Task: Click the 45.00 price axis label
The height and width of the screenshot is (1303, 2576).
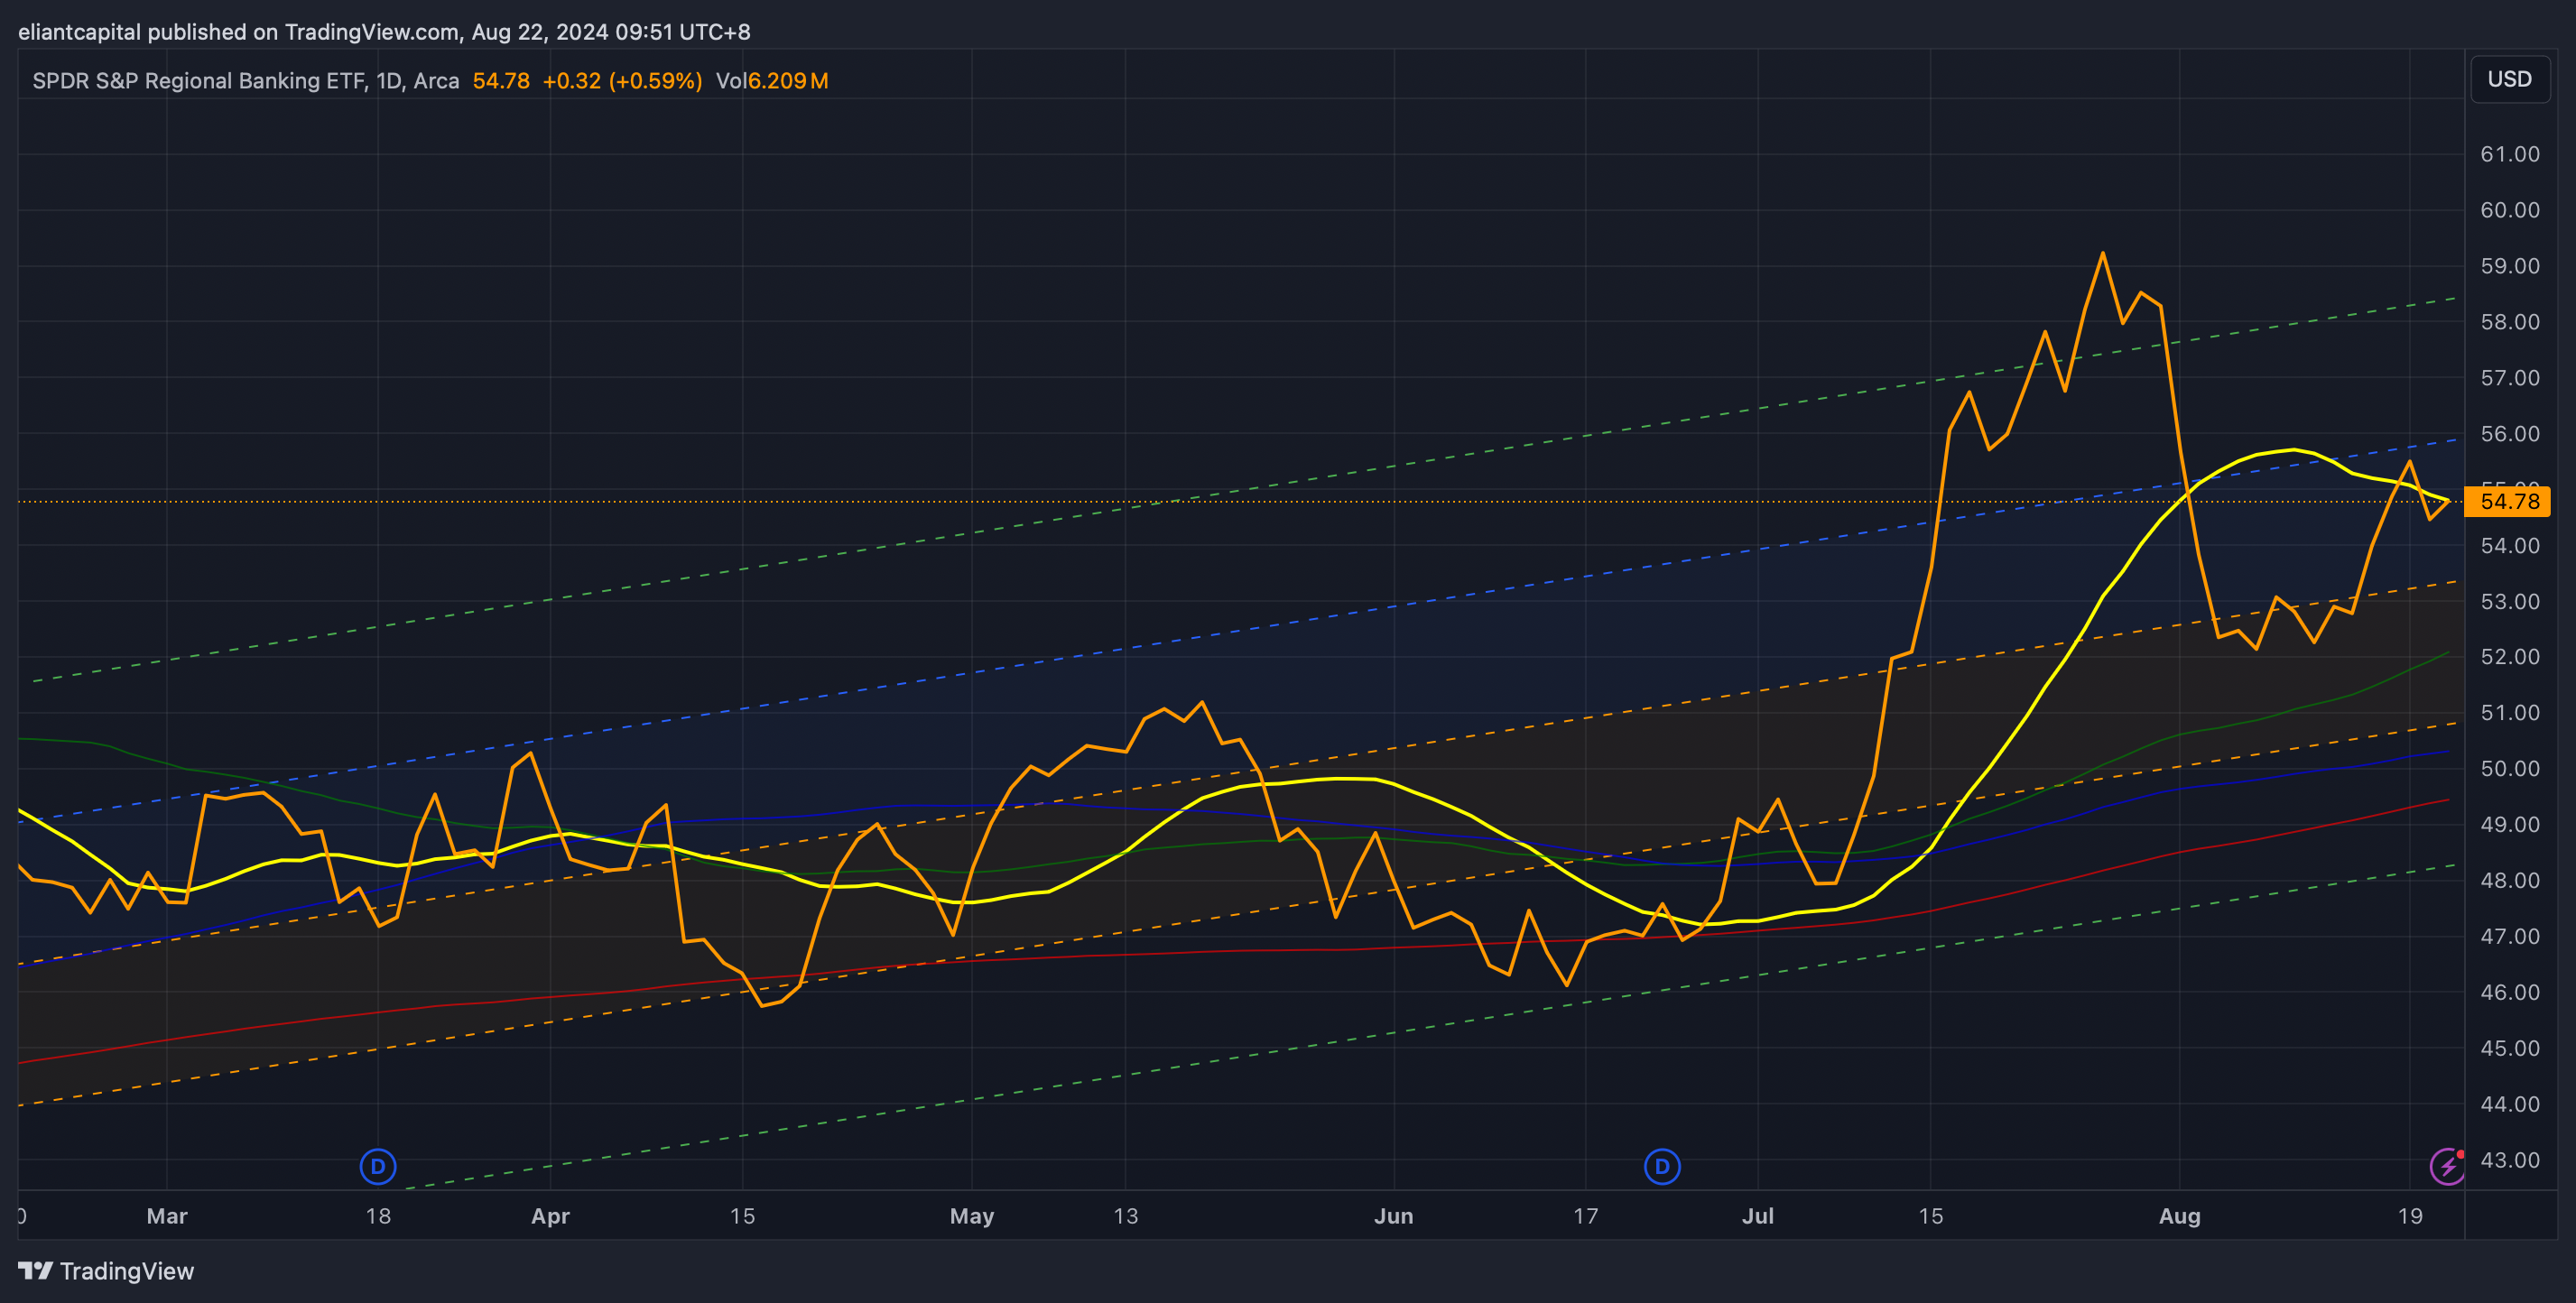Action: coord(2510,1049)
